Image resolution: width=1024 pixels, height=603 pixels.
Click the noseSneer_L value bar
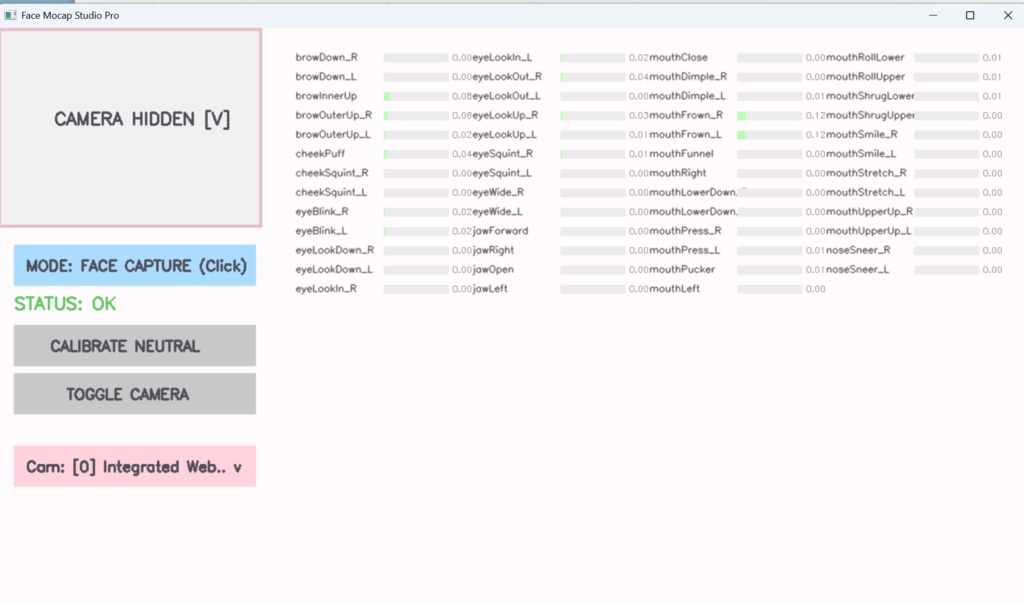(946, 270)
